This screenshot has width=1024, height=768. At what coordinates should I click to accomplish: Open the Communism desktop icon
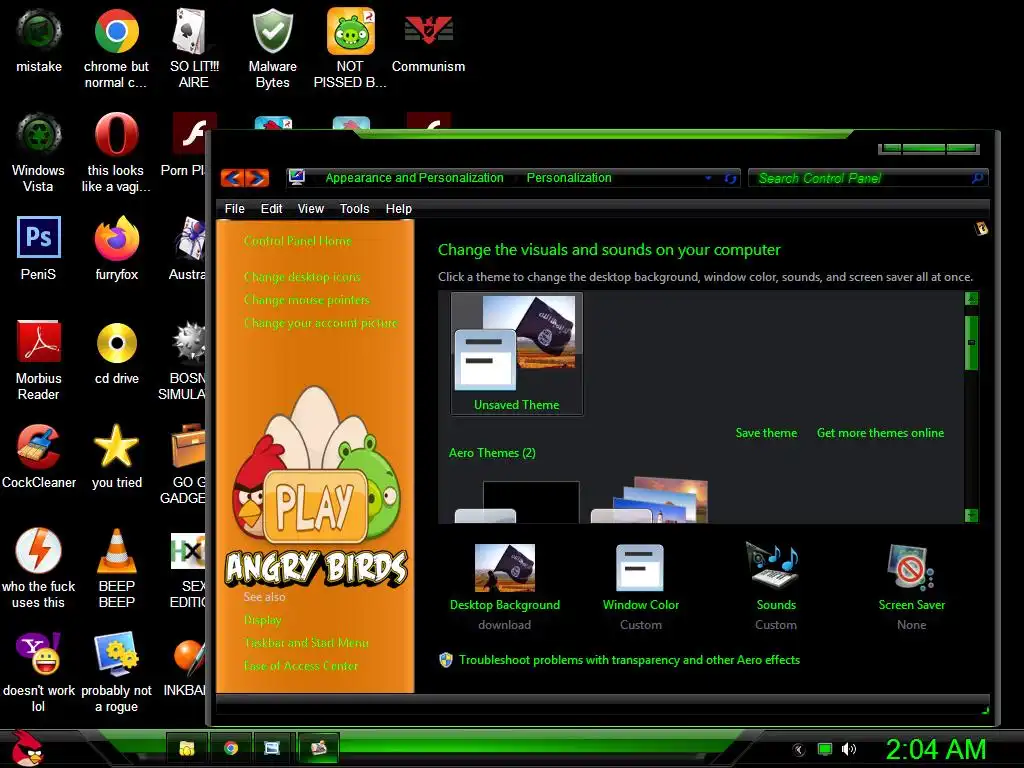pyautogui.click(x=428, y=40)
